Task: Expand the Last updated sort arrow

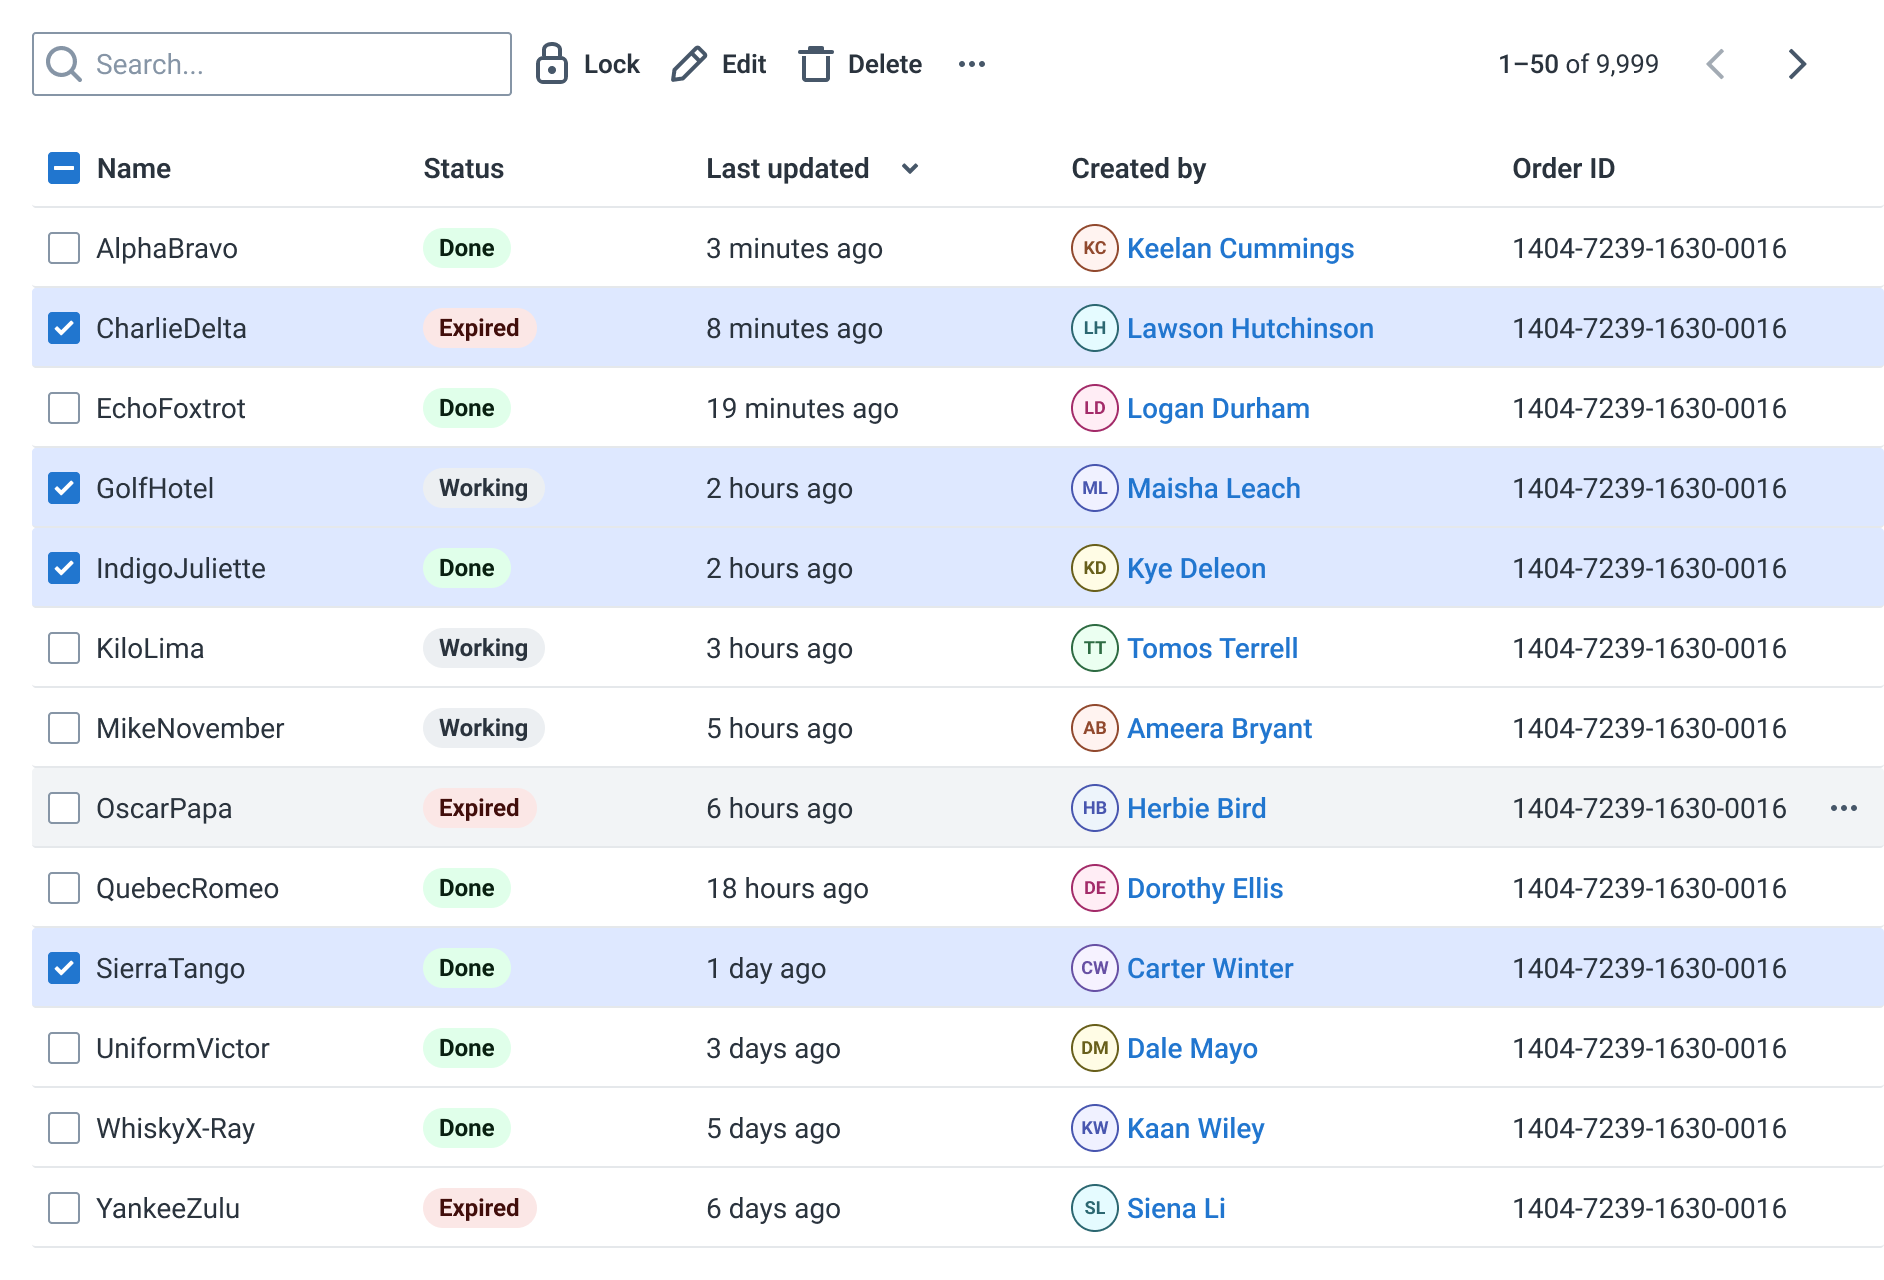Action: point(909,168)
